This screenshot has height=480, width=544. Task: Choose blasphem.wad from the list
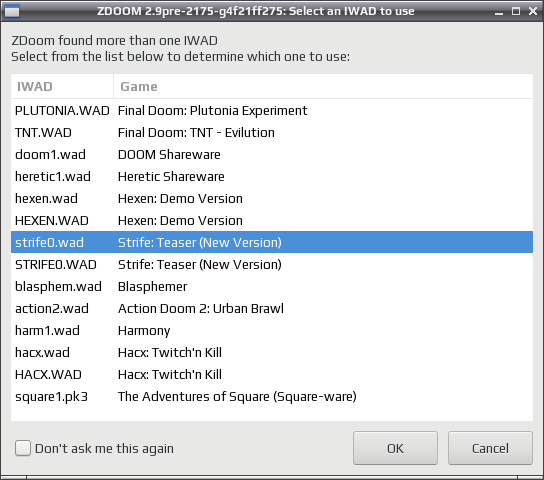click(x=272, y=286)
